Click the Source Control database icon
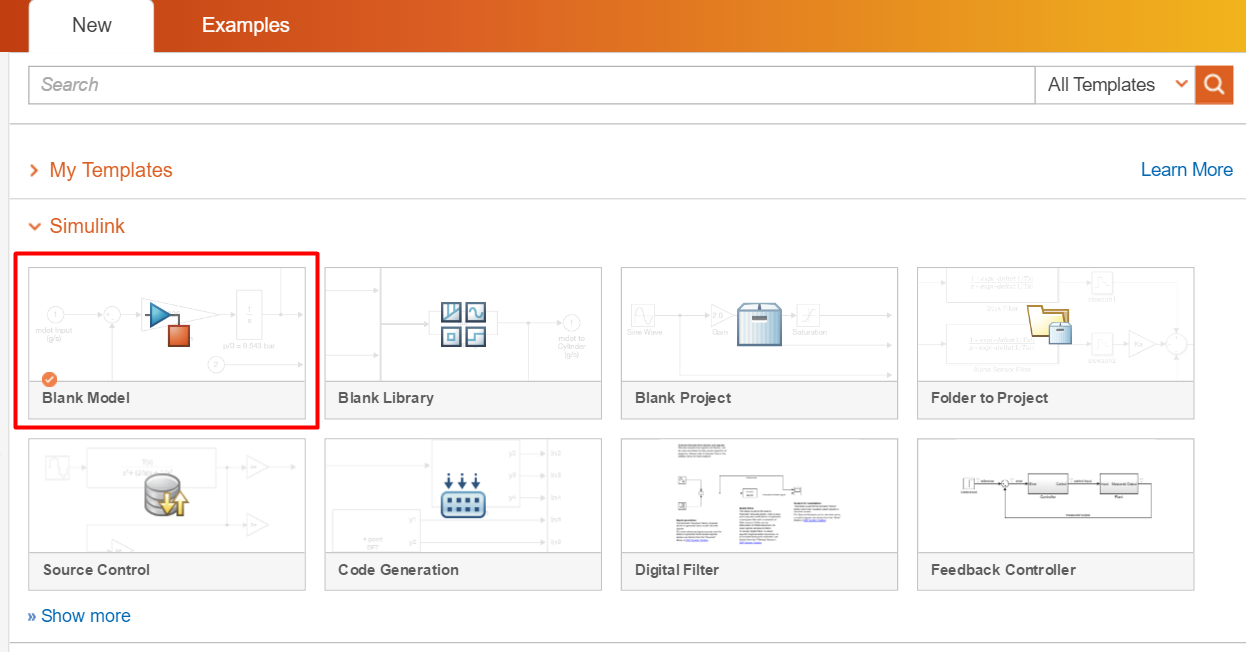Screen dimensions: 1246x652 tap(165, 495)
